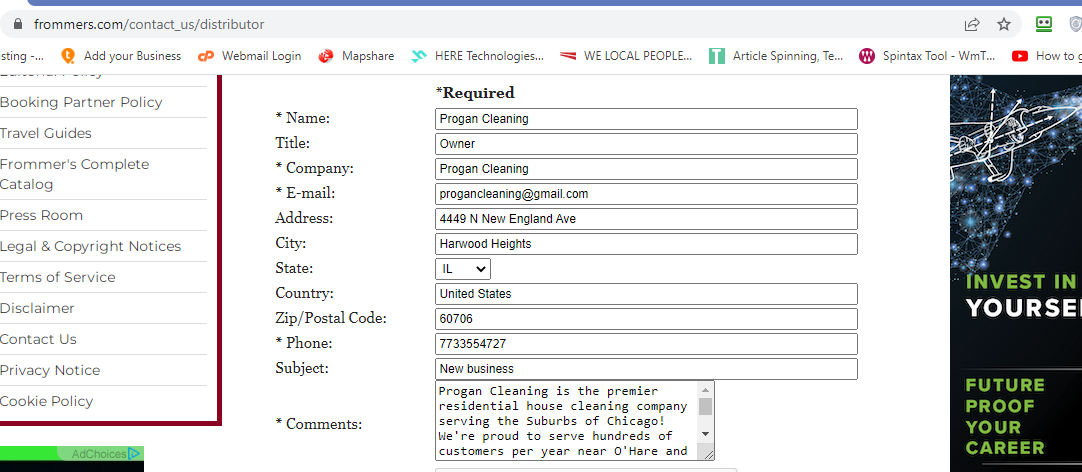The height and width of the screenshot is (472, 1082).
Task: Open the Webmail Login bookmark
Action: click(250, 56)
